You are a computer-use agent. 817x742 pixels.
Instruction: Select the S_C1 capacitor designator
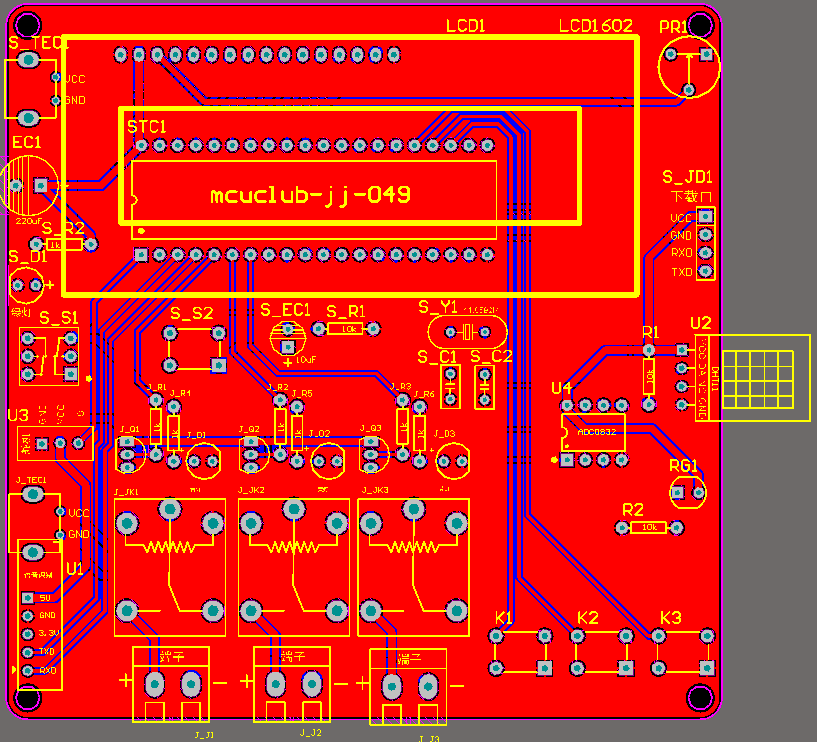point(437,357)
